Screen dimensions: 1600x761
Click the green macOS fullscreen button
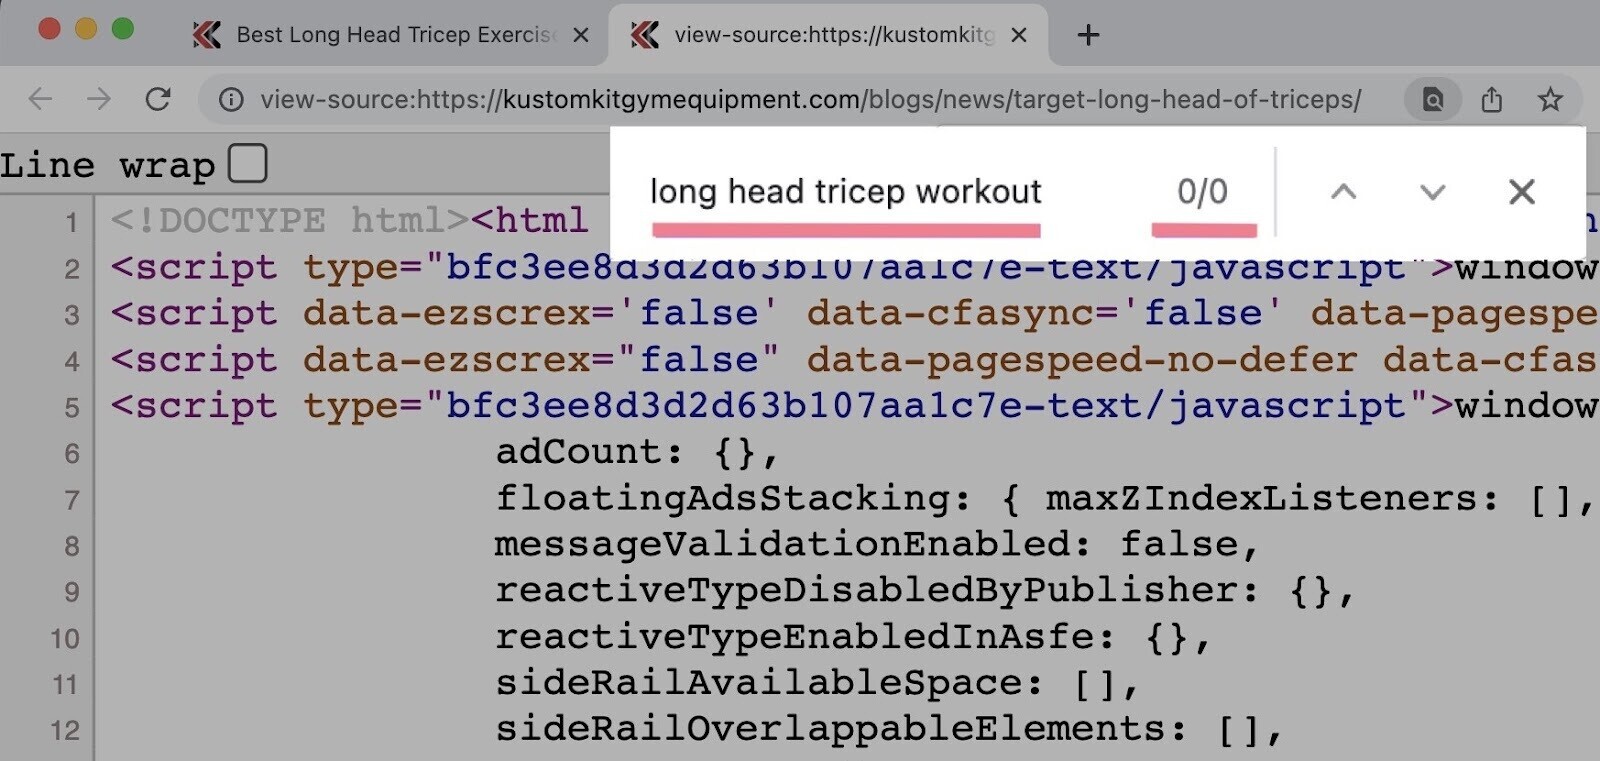tap(123, 29)
